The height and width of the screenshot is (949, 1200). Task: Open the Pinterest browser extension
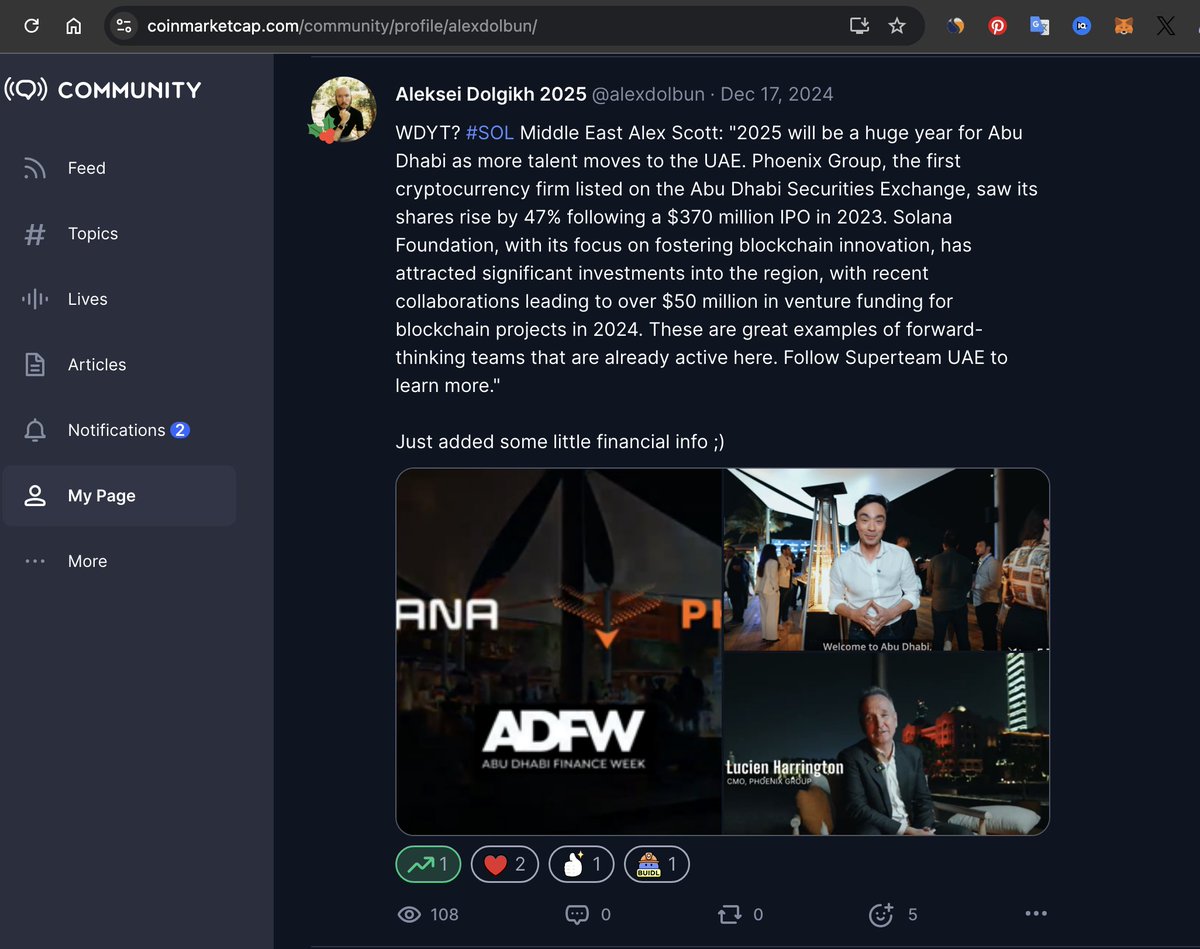point(998,27)
